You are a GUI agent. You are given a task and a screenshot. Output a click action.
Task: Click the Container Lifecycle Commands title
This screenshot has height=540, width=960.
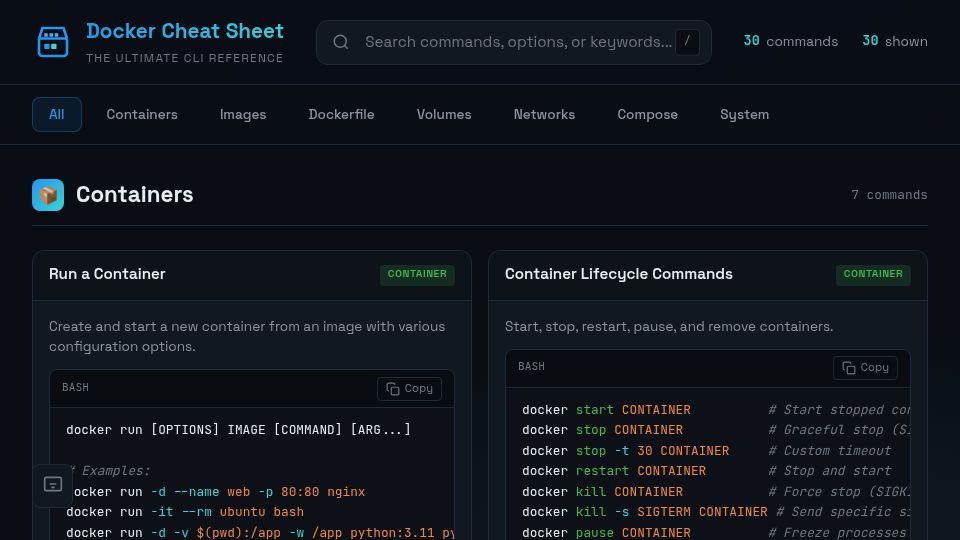coord(618,274)
